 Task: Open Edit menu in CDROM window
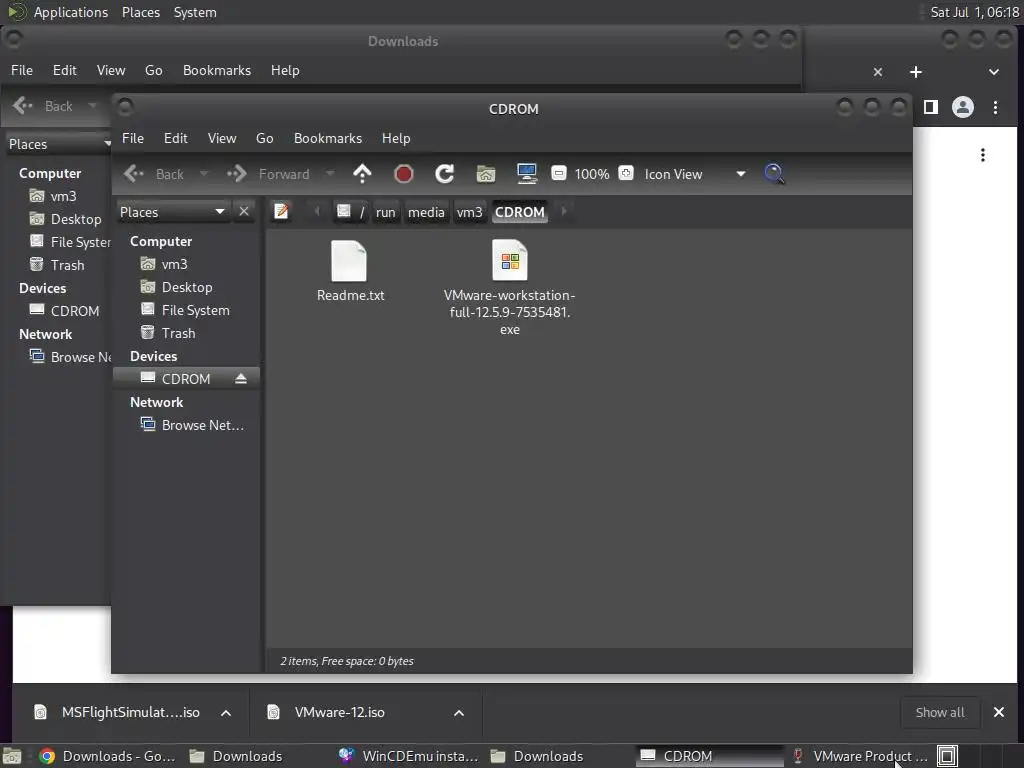point(176,138)
